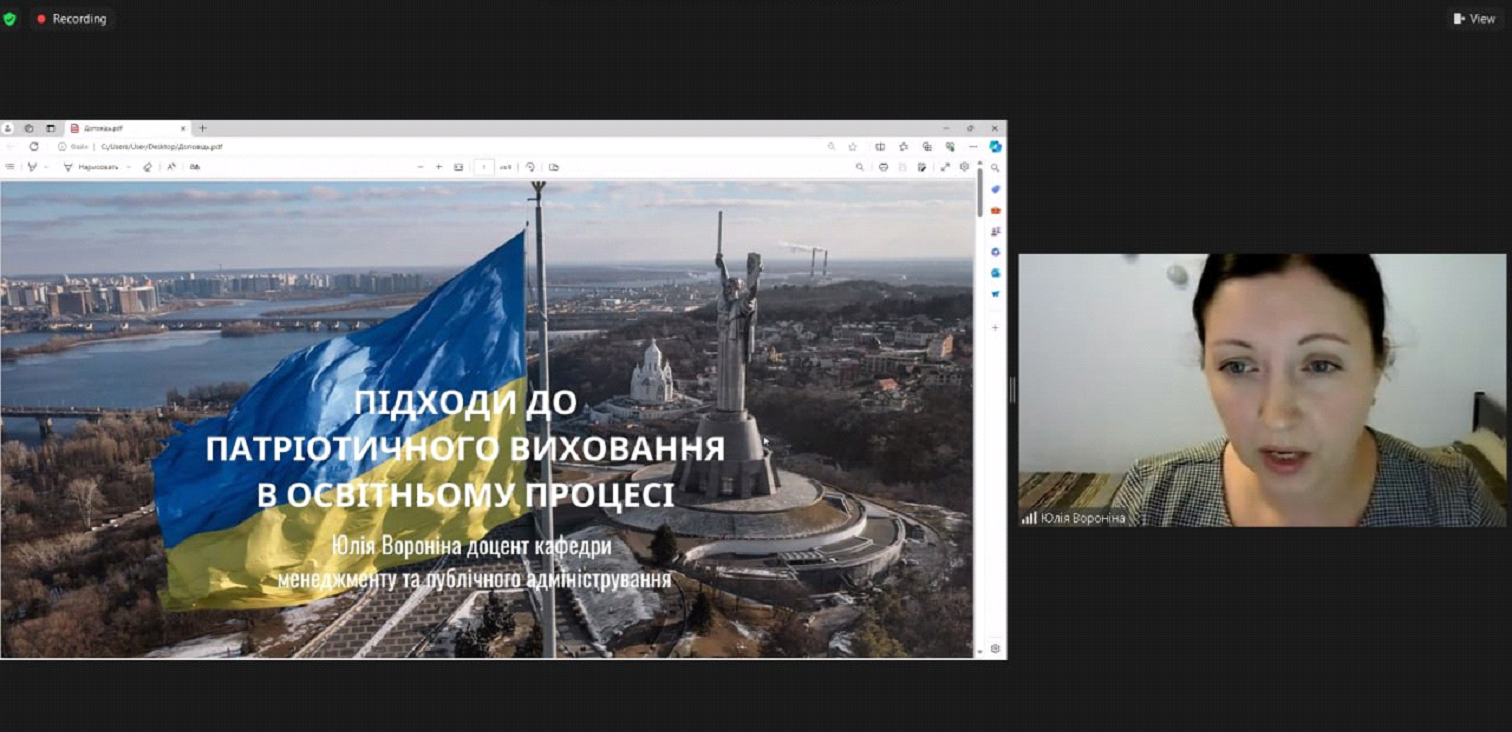This screenshot has width=1512, height=732.
Task: Select the Нарисовать draw tool
Action: [x=91, y=167]
